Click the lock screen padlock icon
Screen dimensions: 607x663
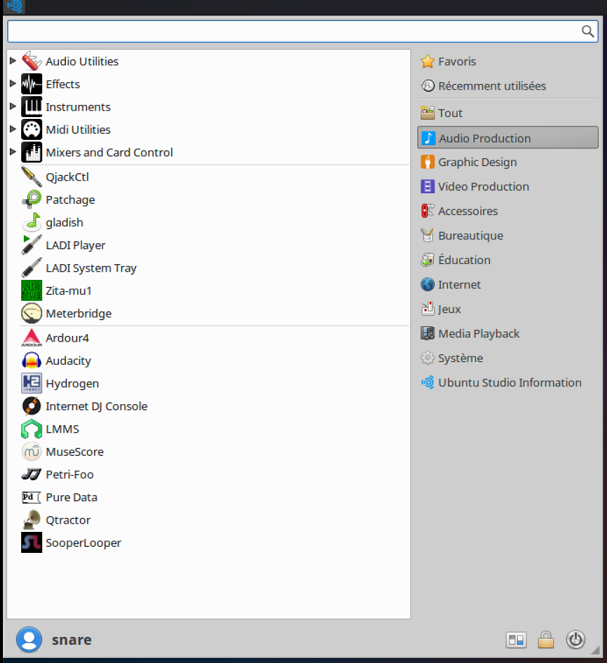click(546, 640)
